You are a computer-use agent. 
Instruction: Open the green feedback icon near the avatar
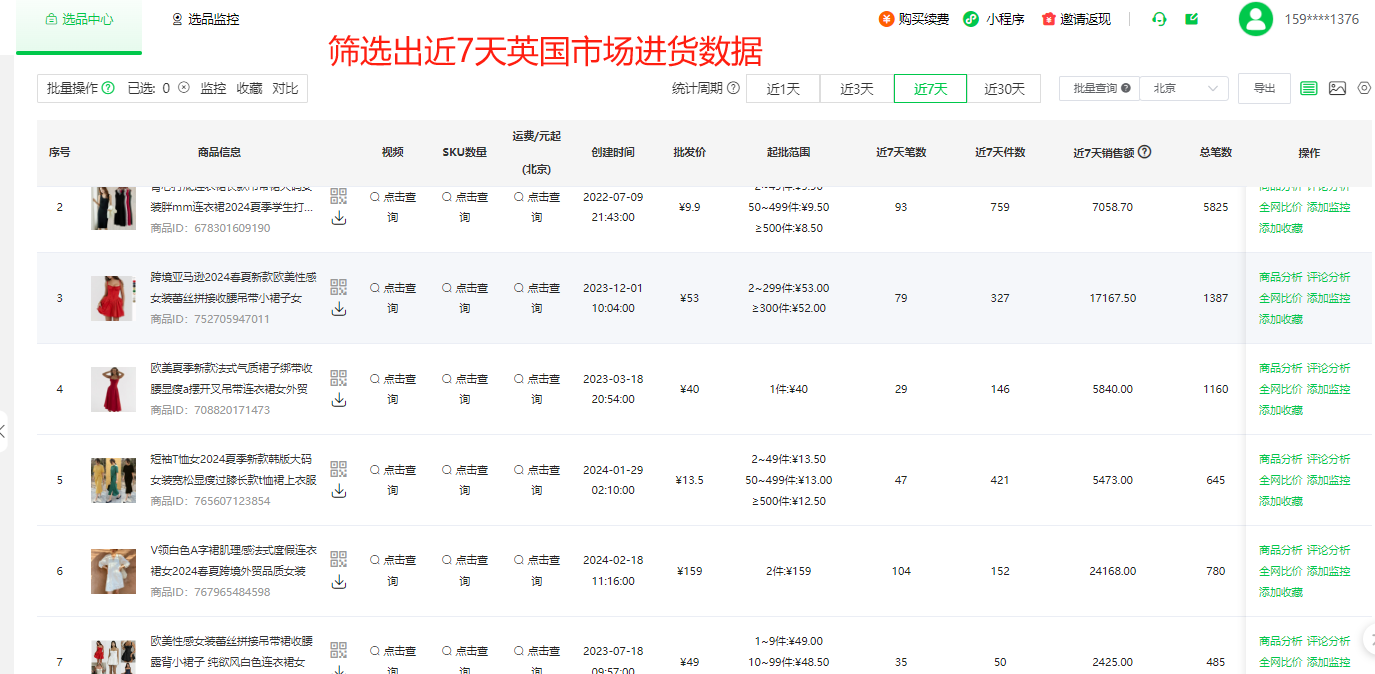click(1192, 19)
